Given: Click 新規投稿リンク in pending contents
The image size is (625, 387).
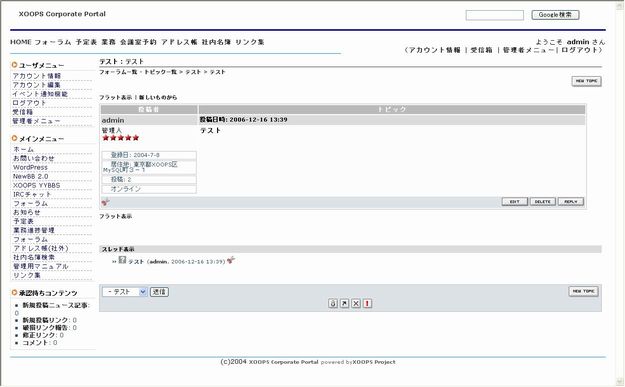Looking at the screenshot, I should point(46,320).
